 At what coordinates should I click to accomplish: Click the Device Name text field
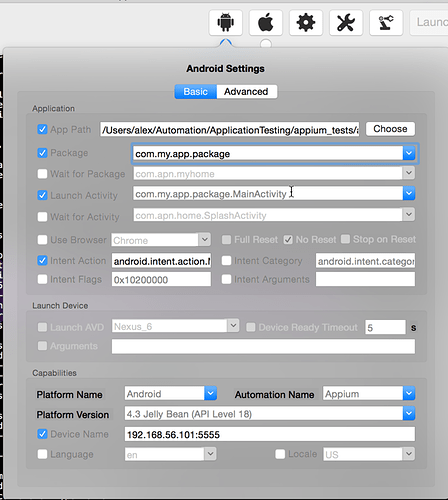click(x=270, y=434)
